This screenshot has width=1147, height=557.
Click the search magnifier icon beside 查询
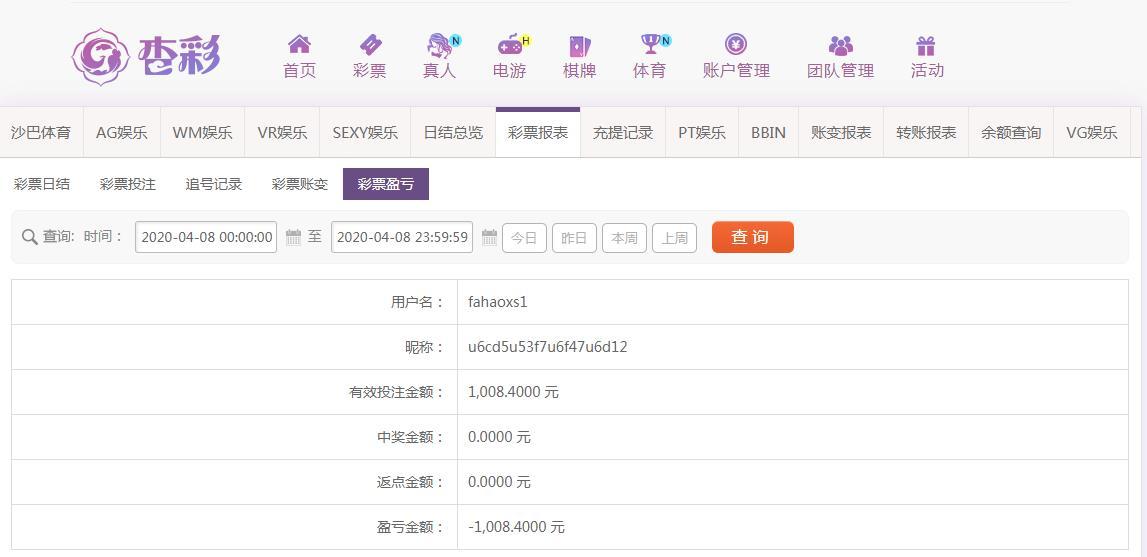29,237
